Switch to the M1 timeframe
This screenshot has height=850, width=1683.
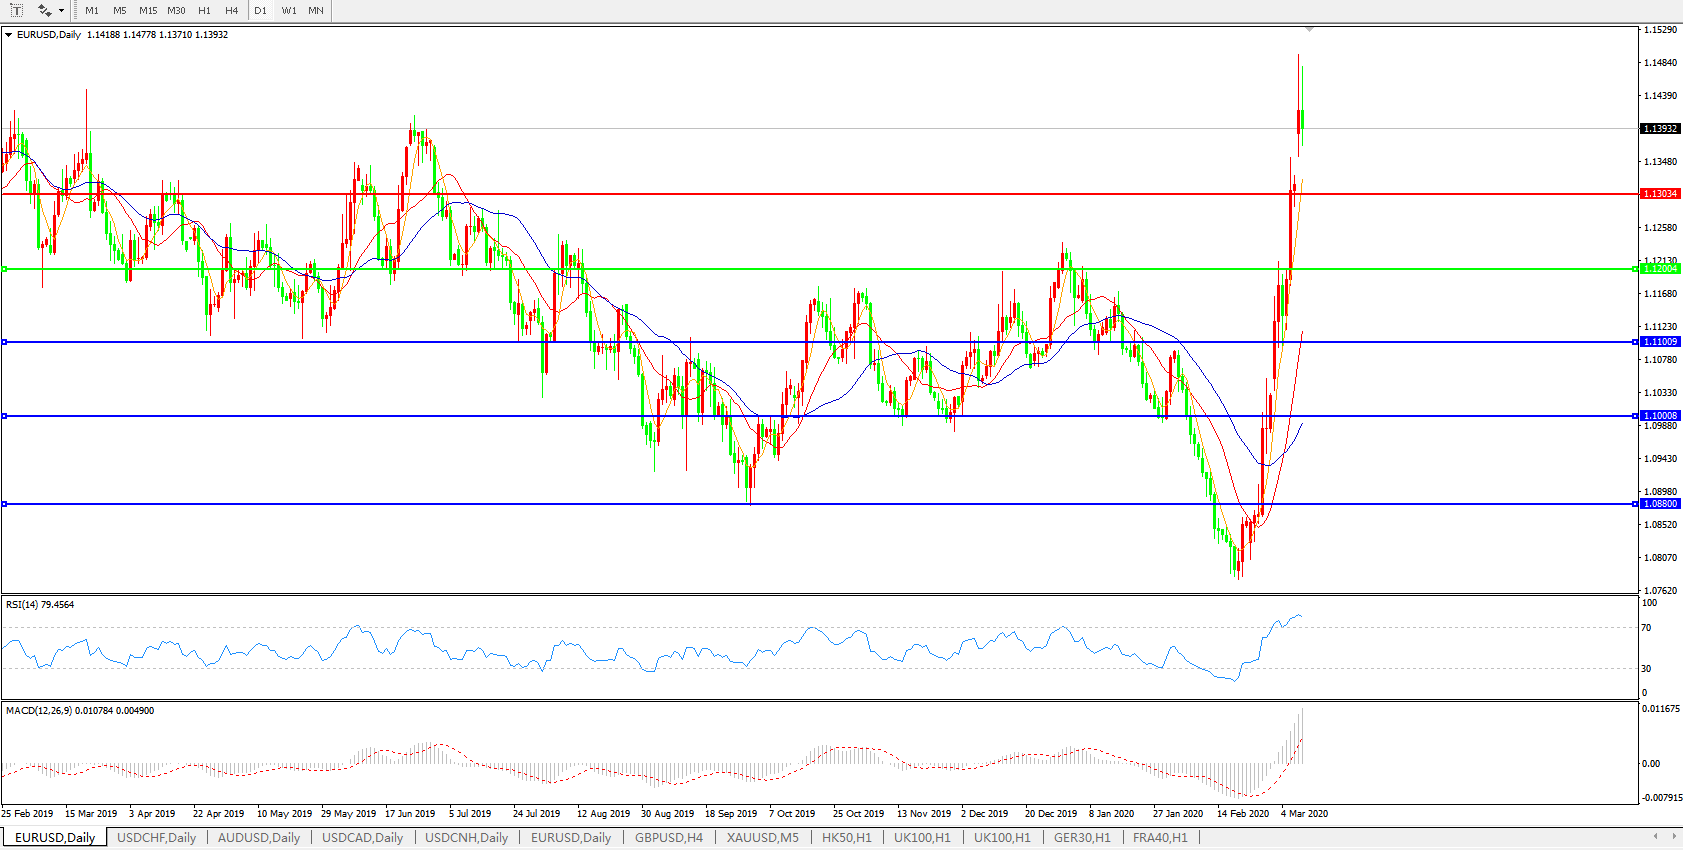(92, 10)
